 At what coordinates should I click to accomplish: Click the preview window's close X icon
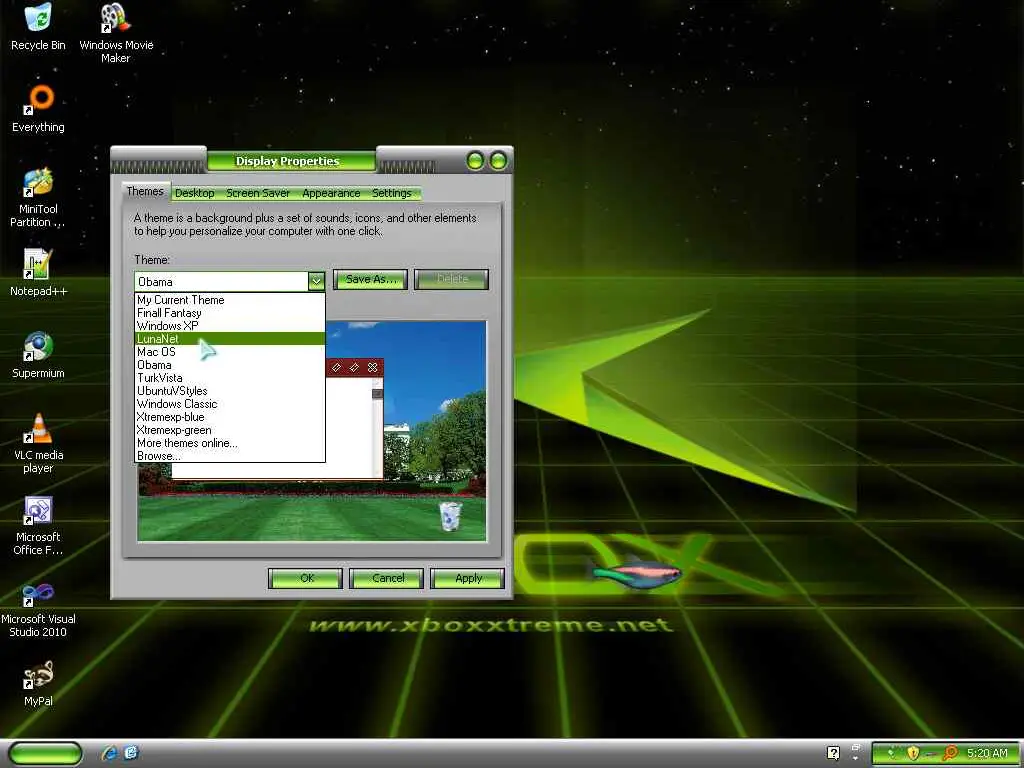click(372, 368)
